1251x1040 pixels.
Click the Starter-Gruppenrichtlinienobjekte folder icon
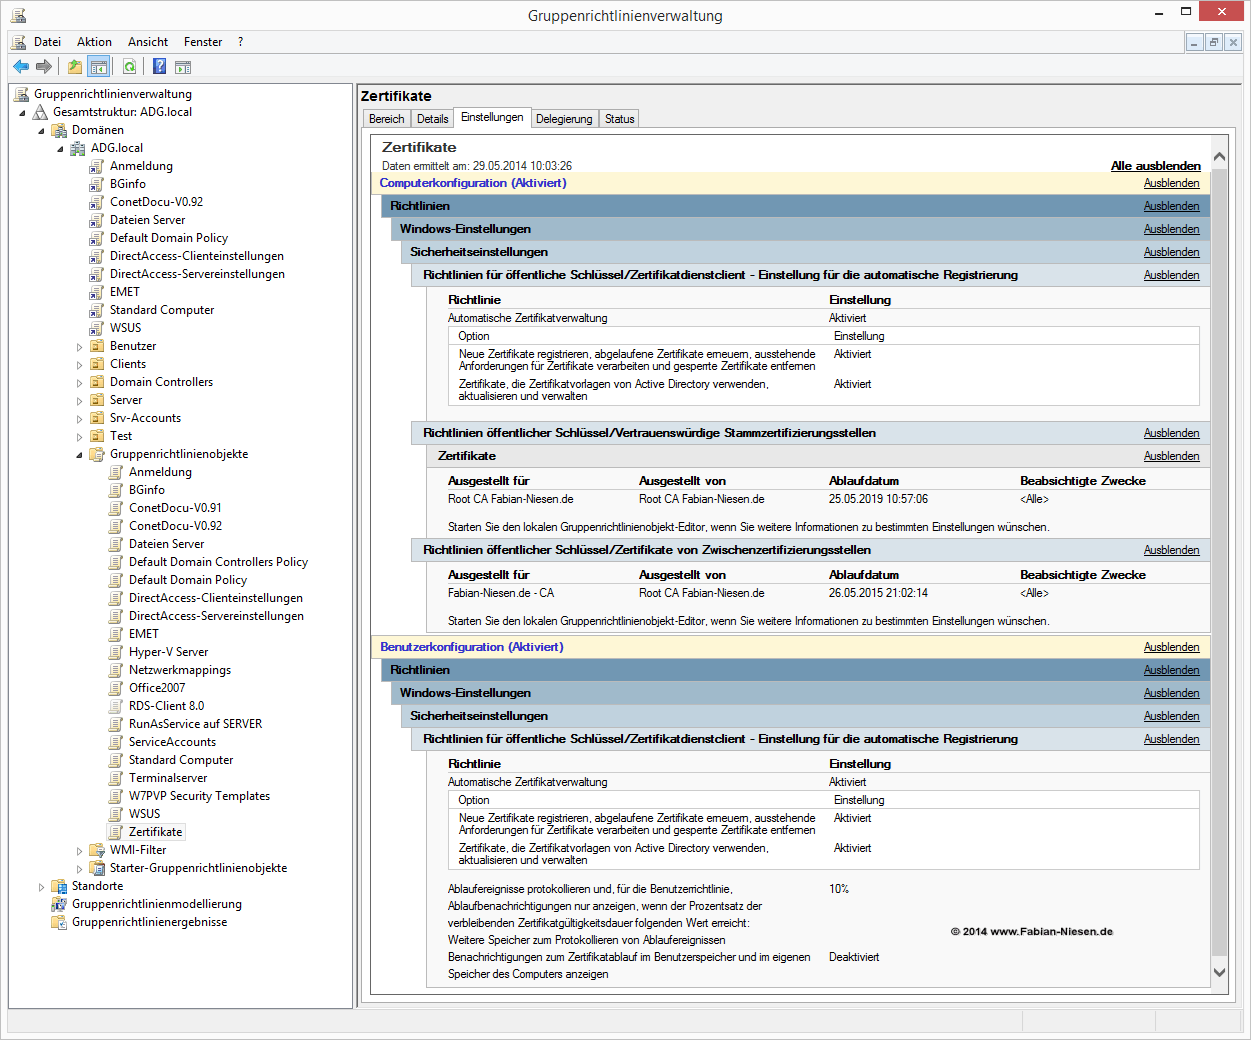(x=97, y=868)
